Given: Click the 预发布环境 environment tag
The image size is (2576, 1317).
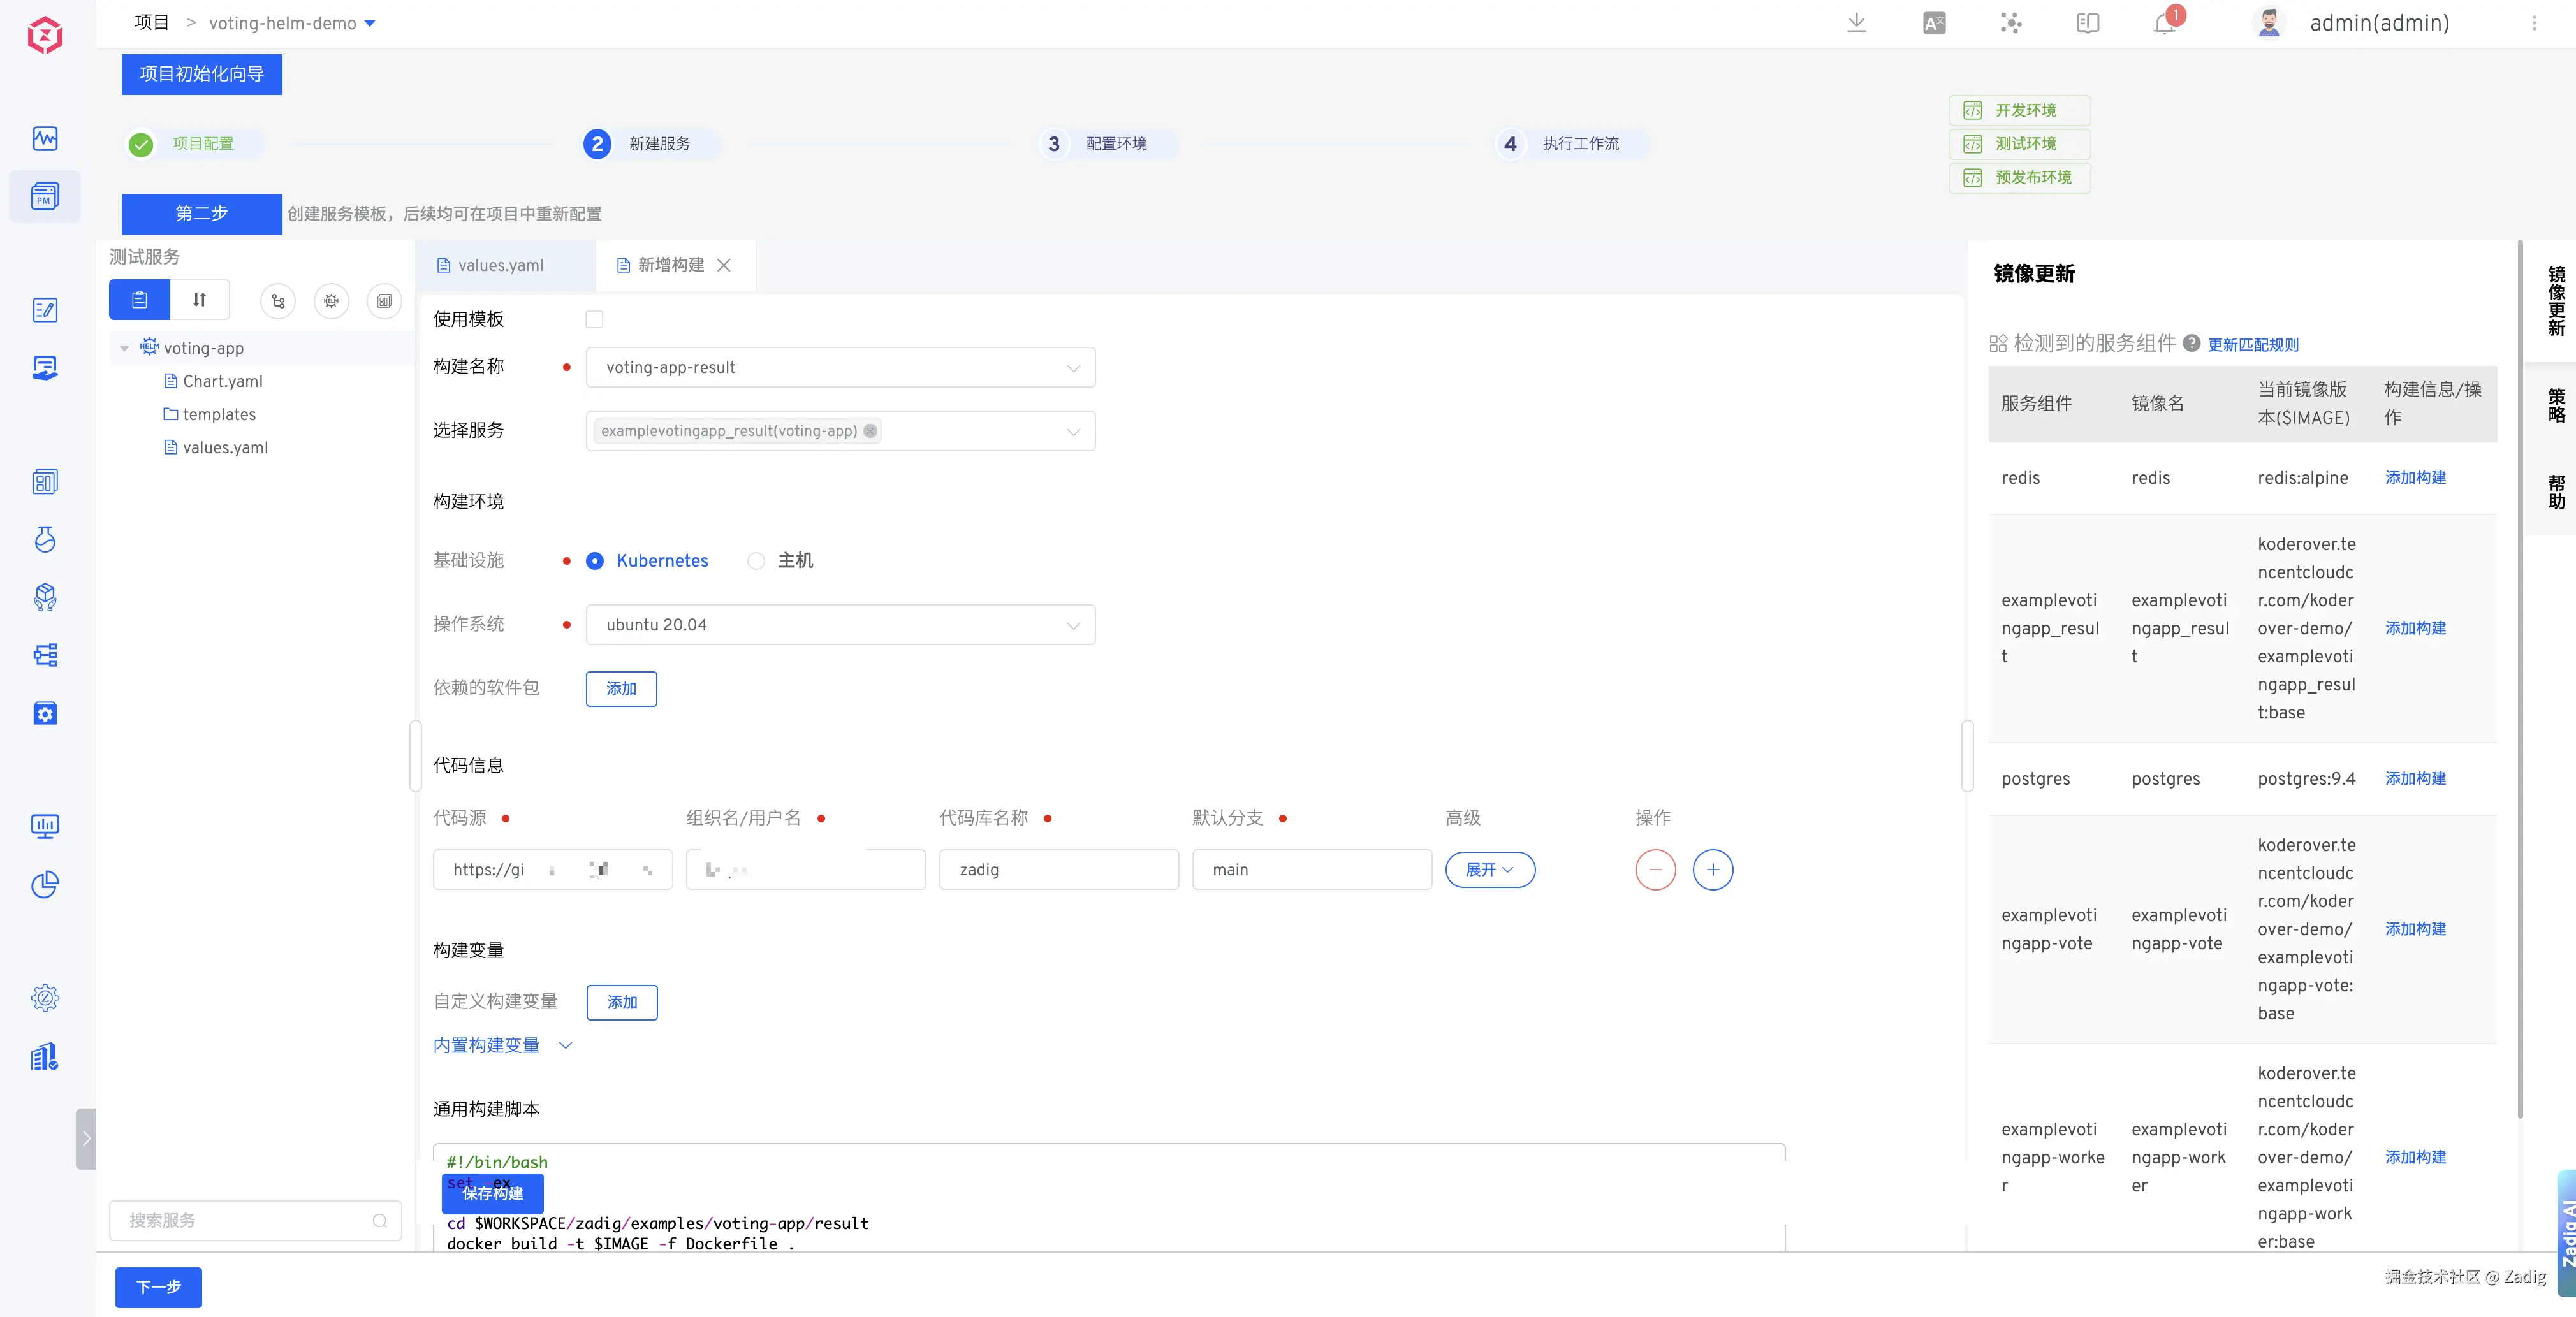Looking at the screenshot, I should click(x=2020, y=178).
